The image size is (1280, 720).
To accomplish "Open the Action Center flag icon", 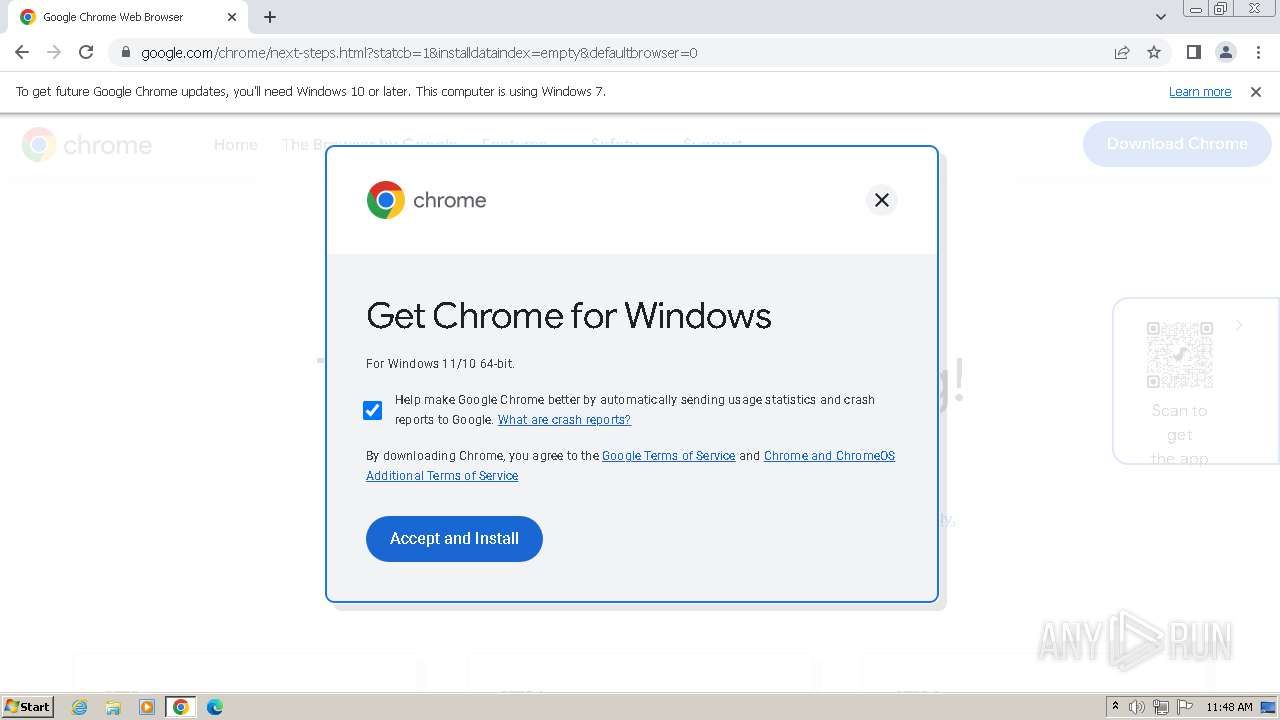I will click(1185, 707).
